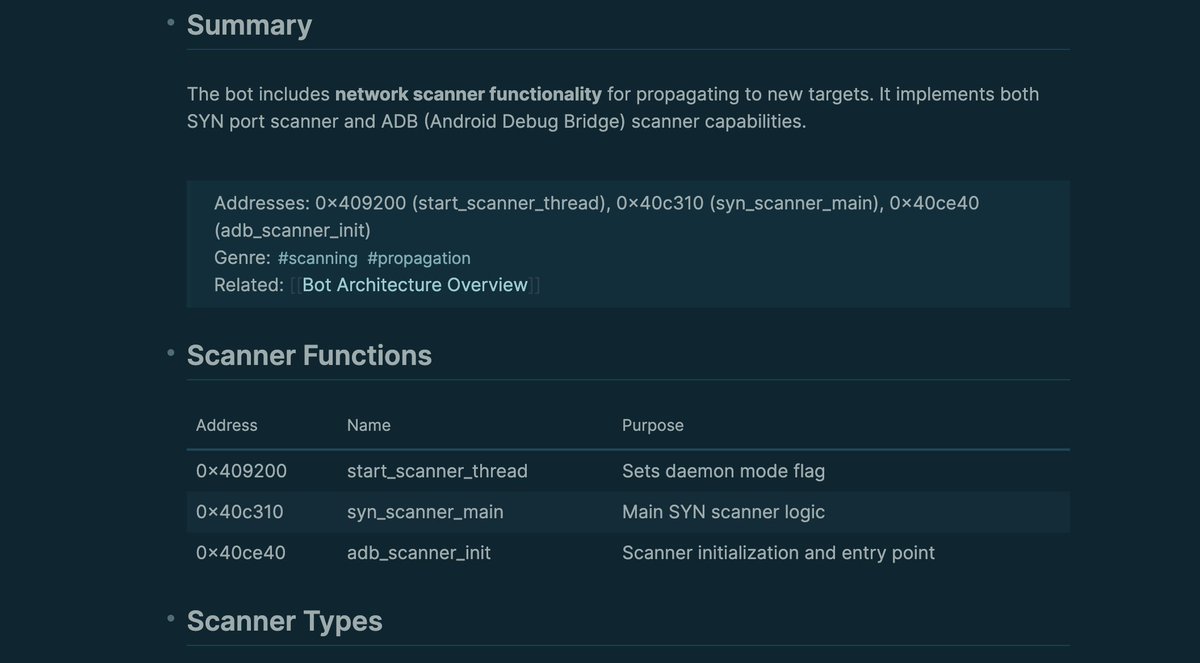Open the #propagation tag

click(418, 258)
